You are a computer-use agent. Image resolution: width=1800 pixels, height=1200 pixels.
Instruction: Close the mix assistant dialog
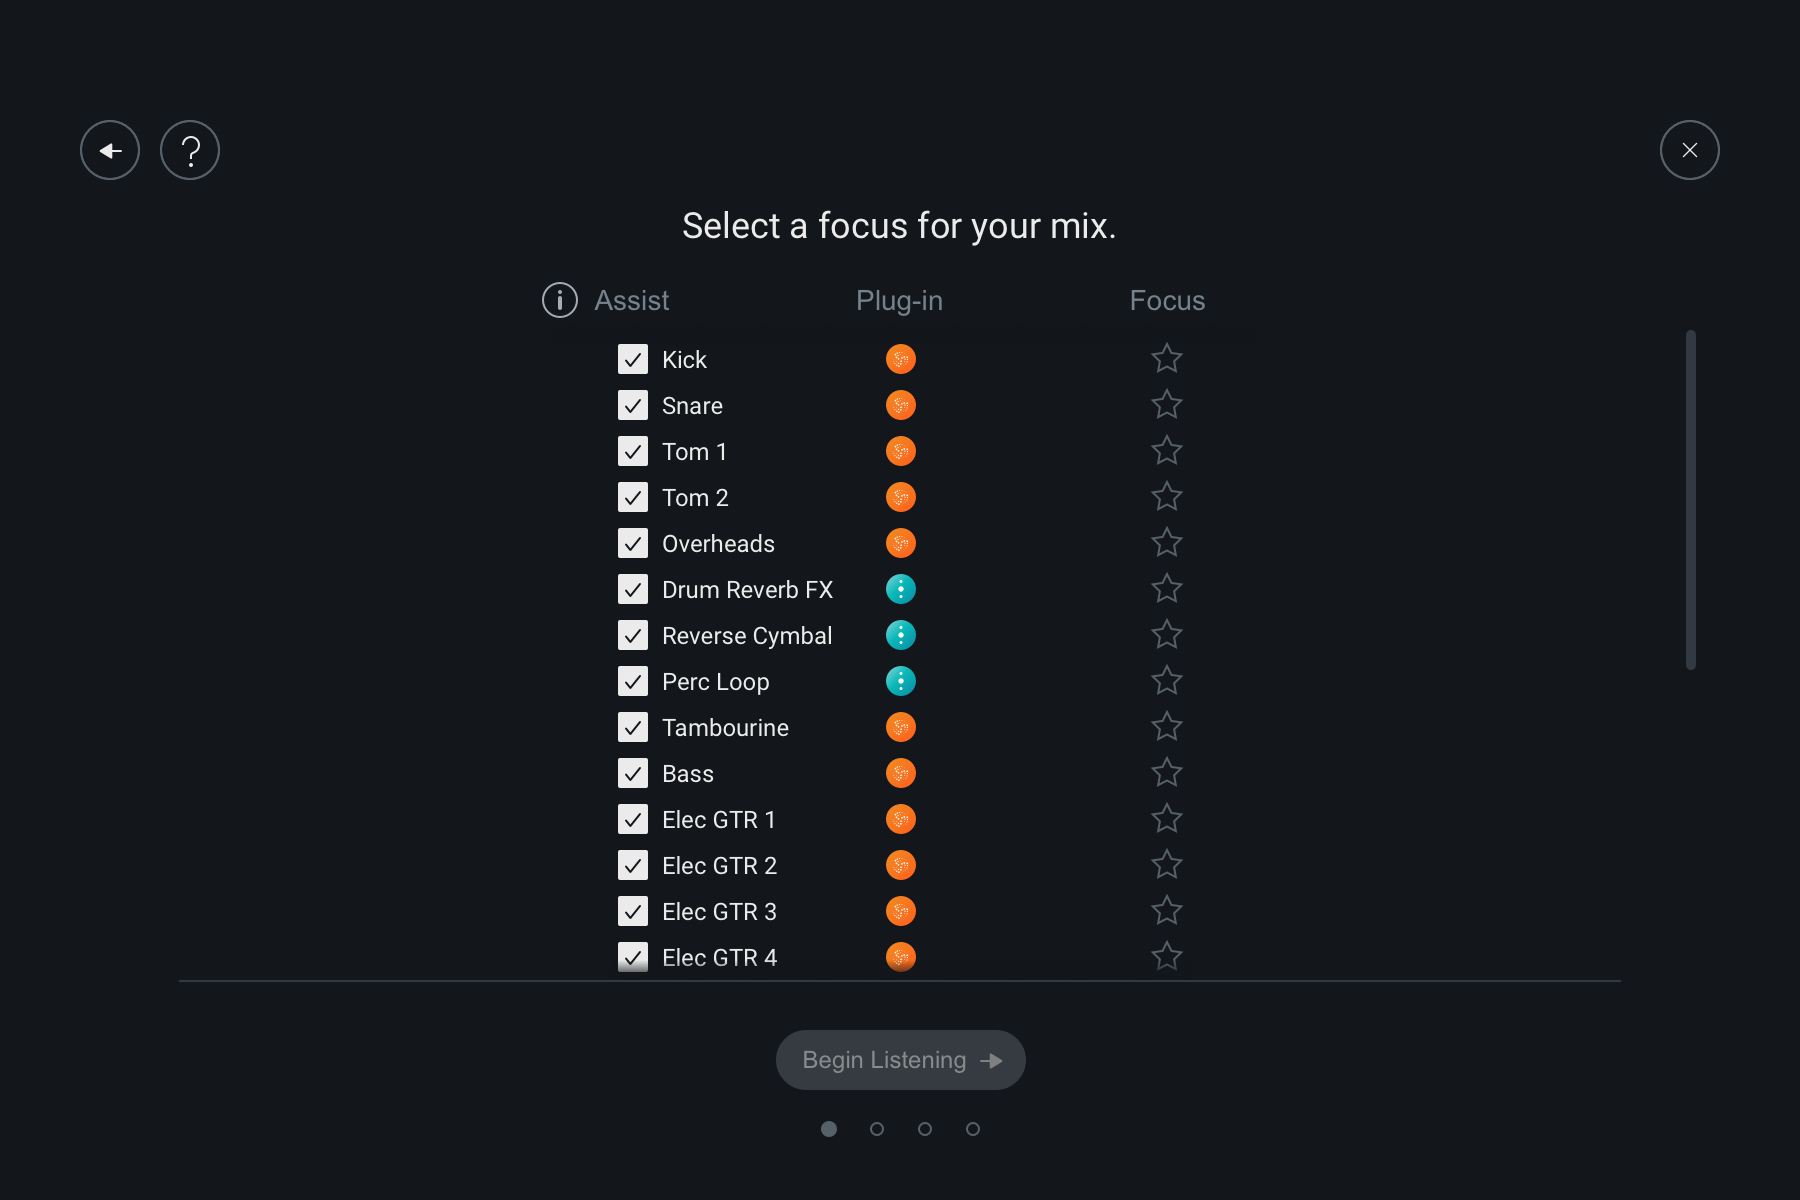(x=1689, y=150)
